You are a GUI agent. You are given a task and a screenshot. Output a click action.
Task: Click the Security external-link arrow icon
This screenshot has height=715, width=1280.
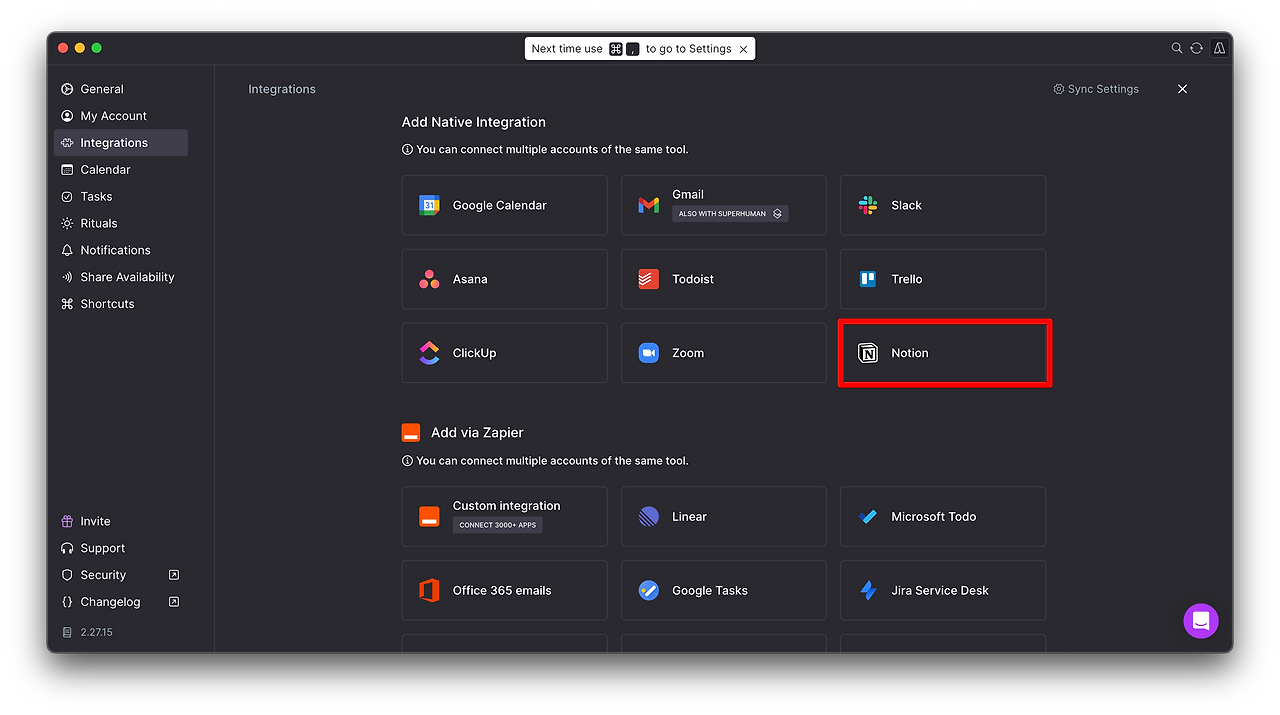click(x=174, y=575)
